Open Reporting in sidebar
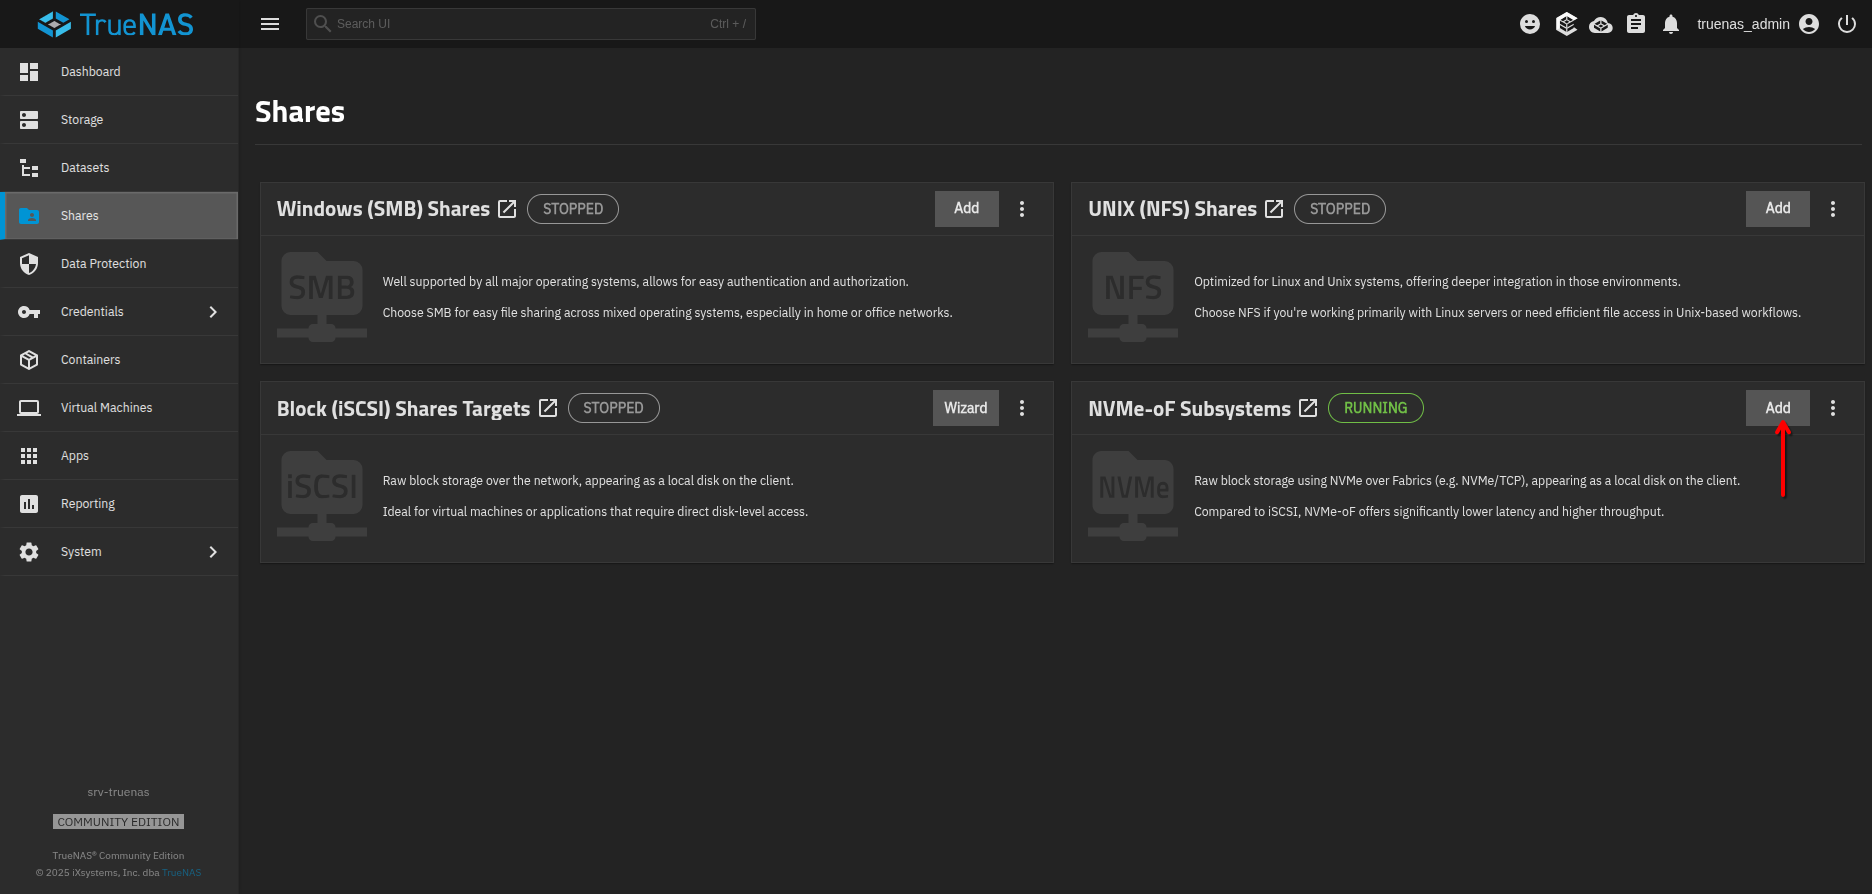The width and height of the screenshot is (1872, 894). pyautogui.click(x=119, y=504)
